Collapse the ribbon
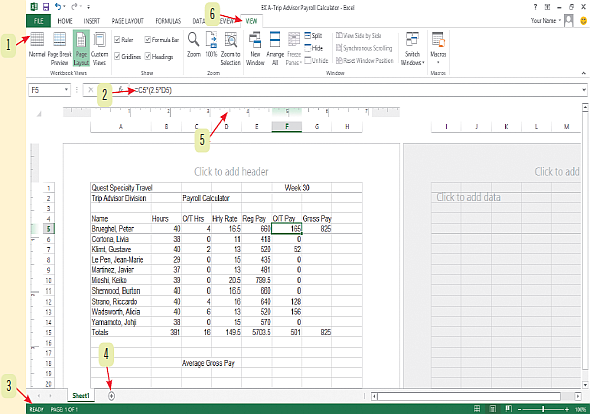 (x=583, y=73)
